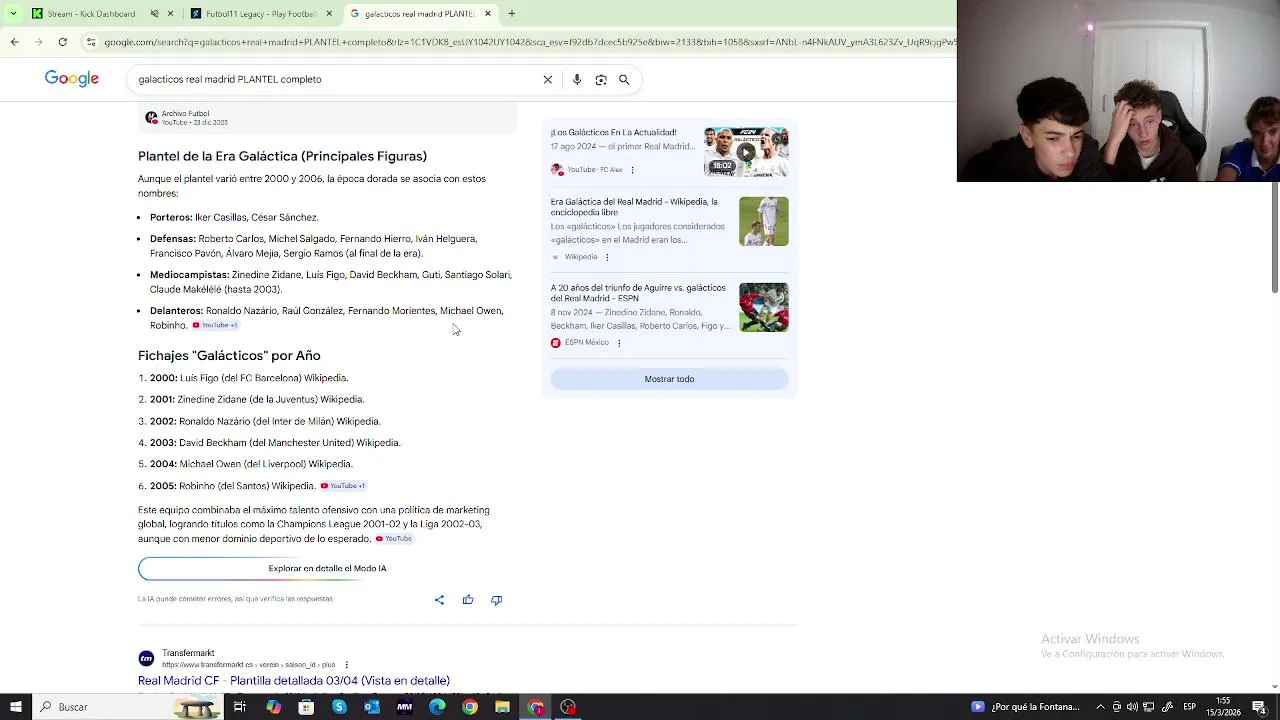Clear the search box with the X icon
The width and height of the screenshot is (1280, 720).
(x=548, y=80)
